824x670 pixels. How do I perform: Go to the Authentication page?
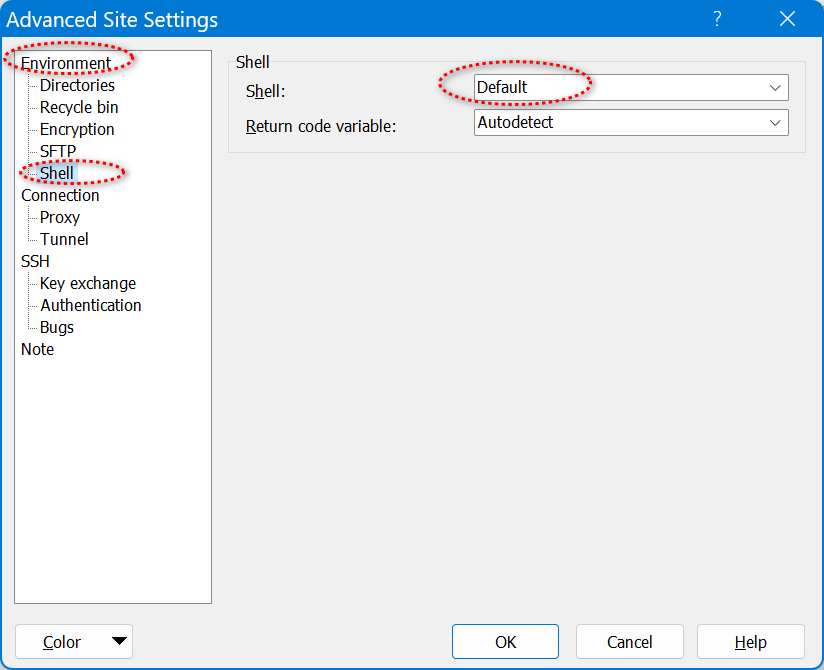coord(91,305)
